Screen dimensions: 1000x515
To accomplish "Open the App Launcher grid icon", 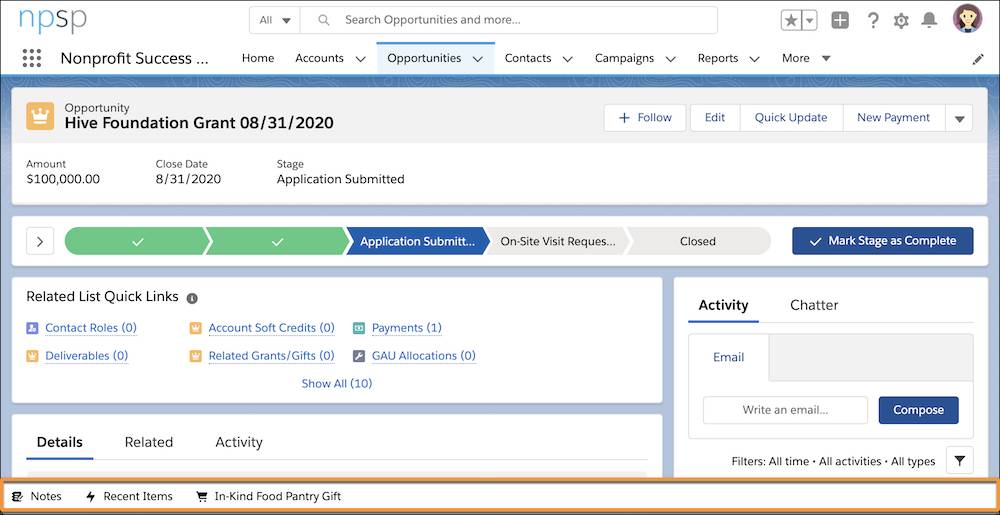I will pyautogui.click(x=31, y=58).
